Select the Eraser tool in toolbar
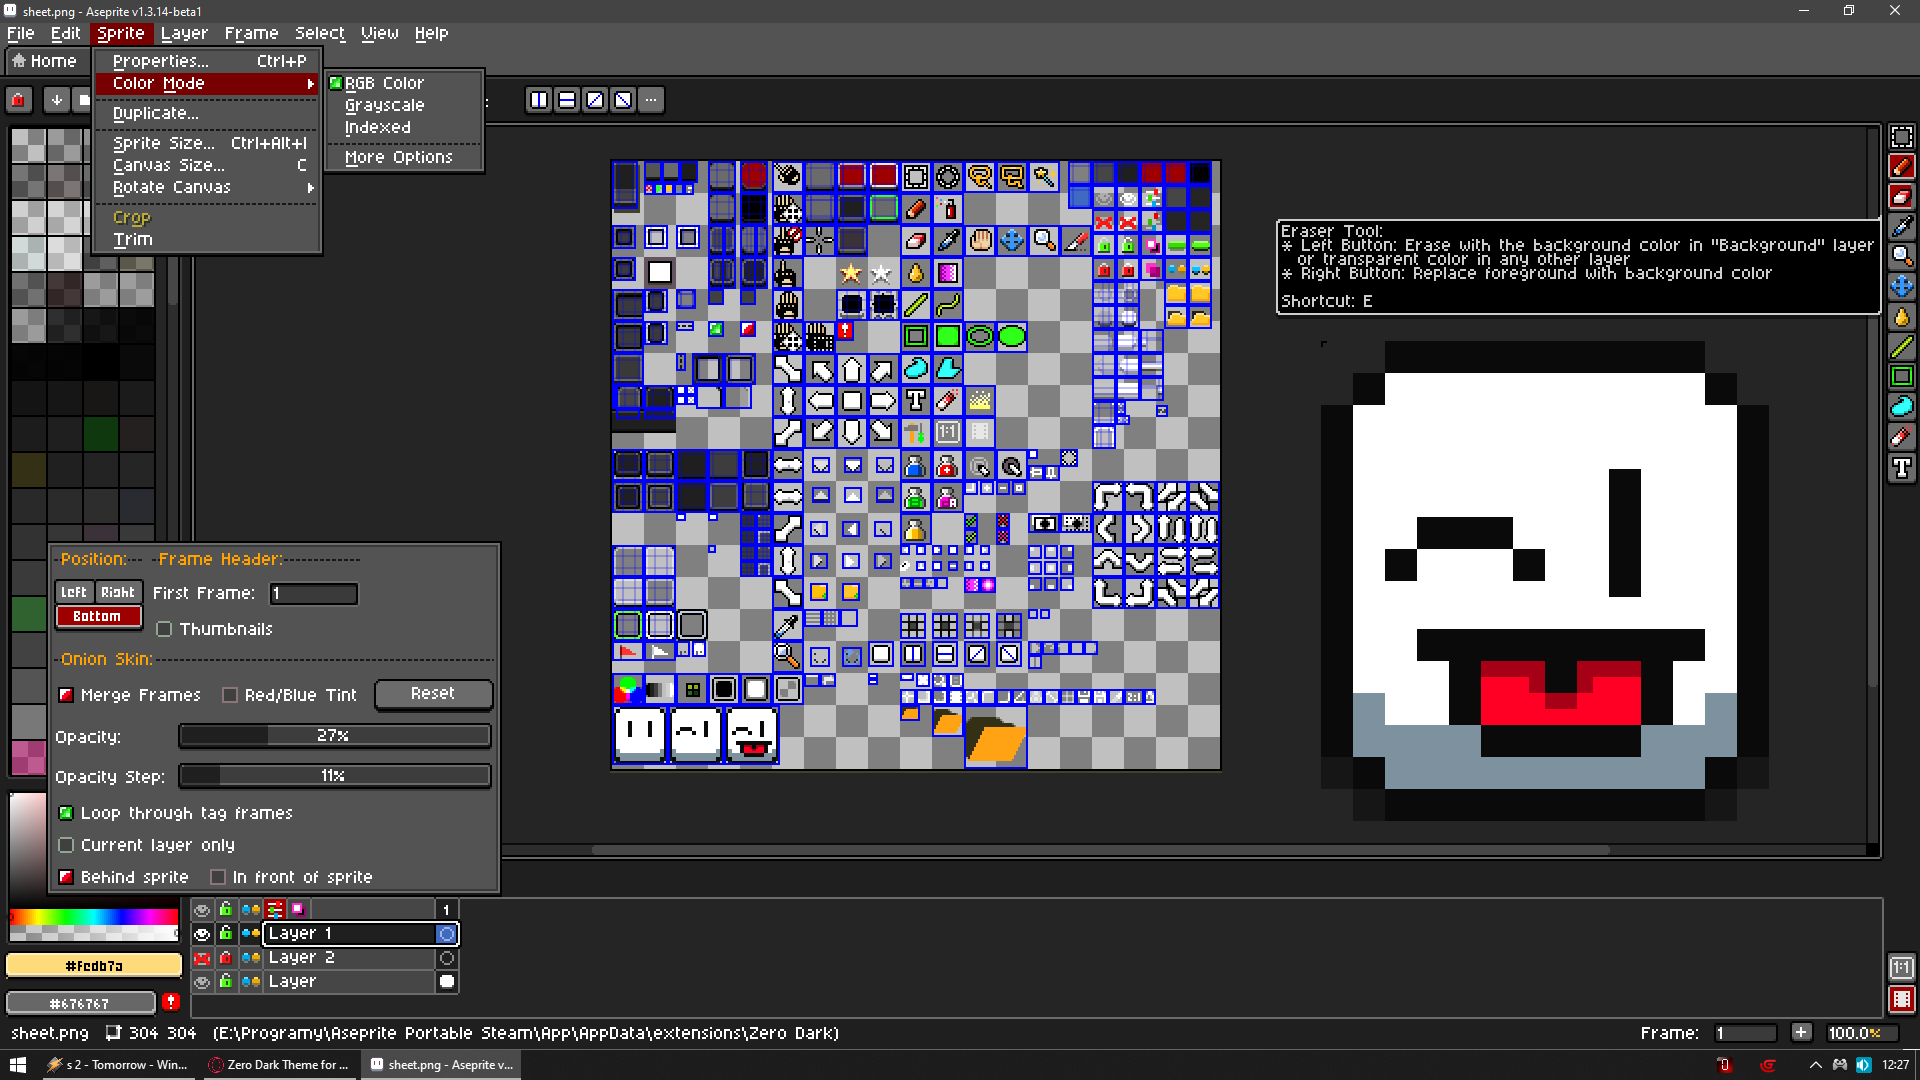Image resolution: width=1920 pixels, height=1080 pixels. tap(1901, 197)
